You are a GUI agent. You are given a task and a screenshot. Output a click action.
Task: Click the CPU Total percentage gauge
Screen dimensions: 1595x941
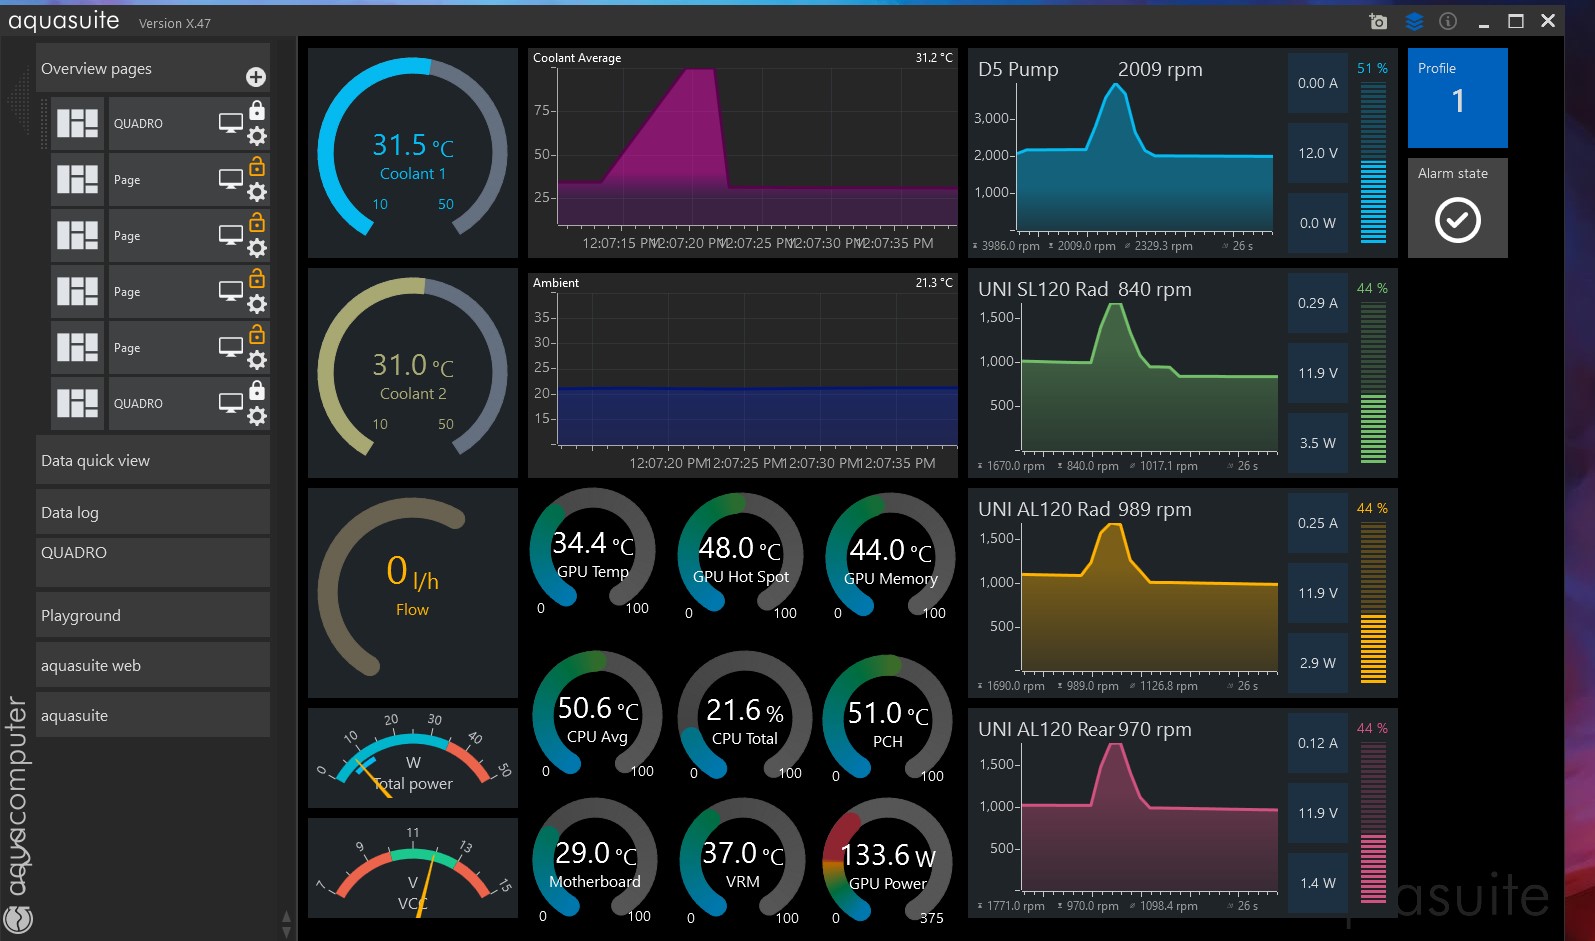[744, 716]
